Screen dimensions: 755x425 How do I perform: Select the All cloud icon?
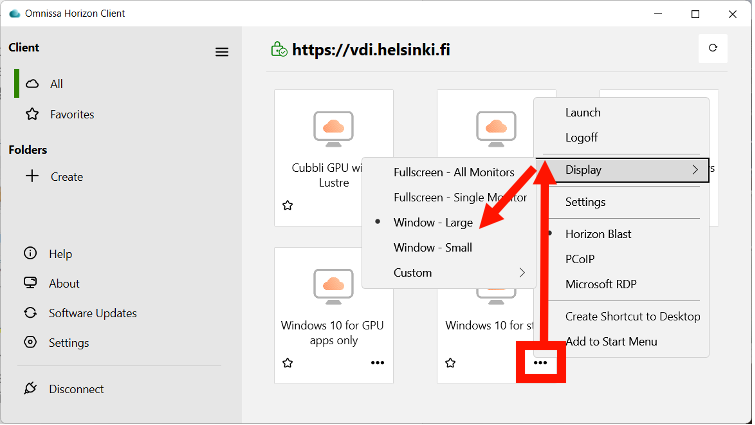pyautogui.click(x=32, y=84)
